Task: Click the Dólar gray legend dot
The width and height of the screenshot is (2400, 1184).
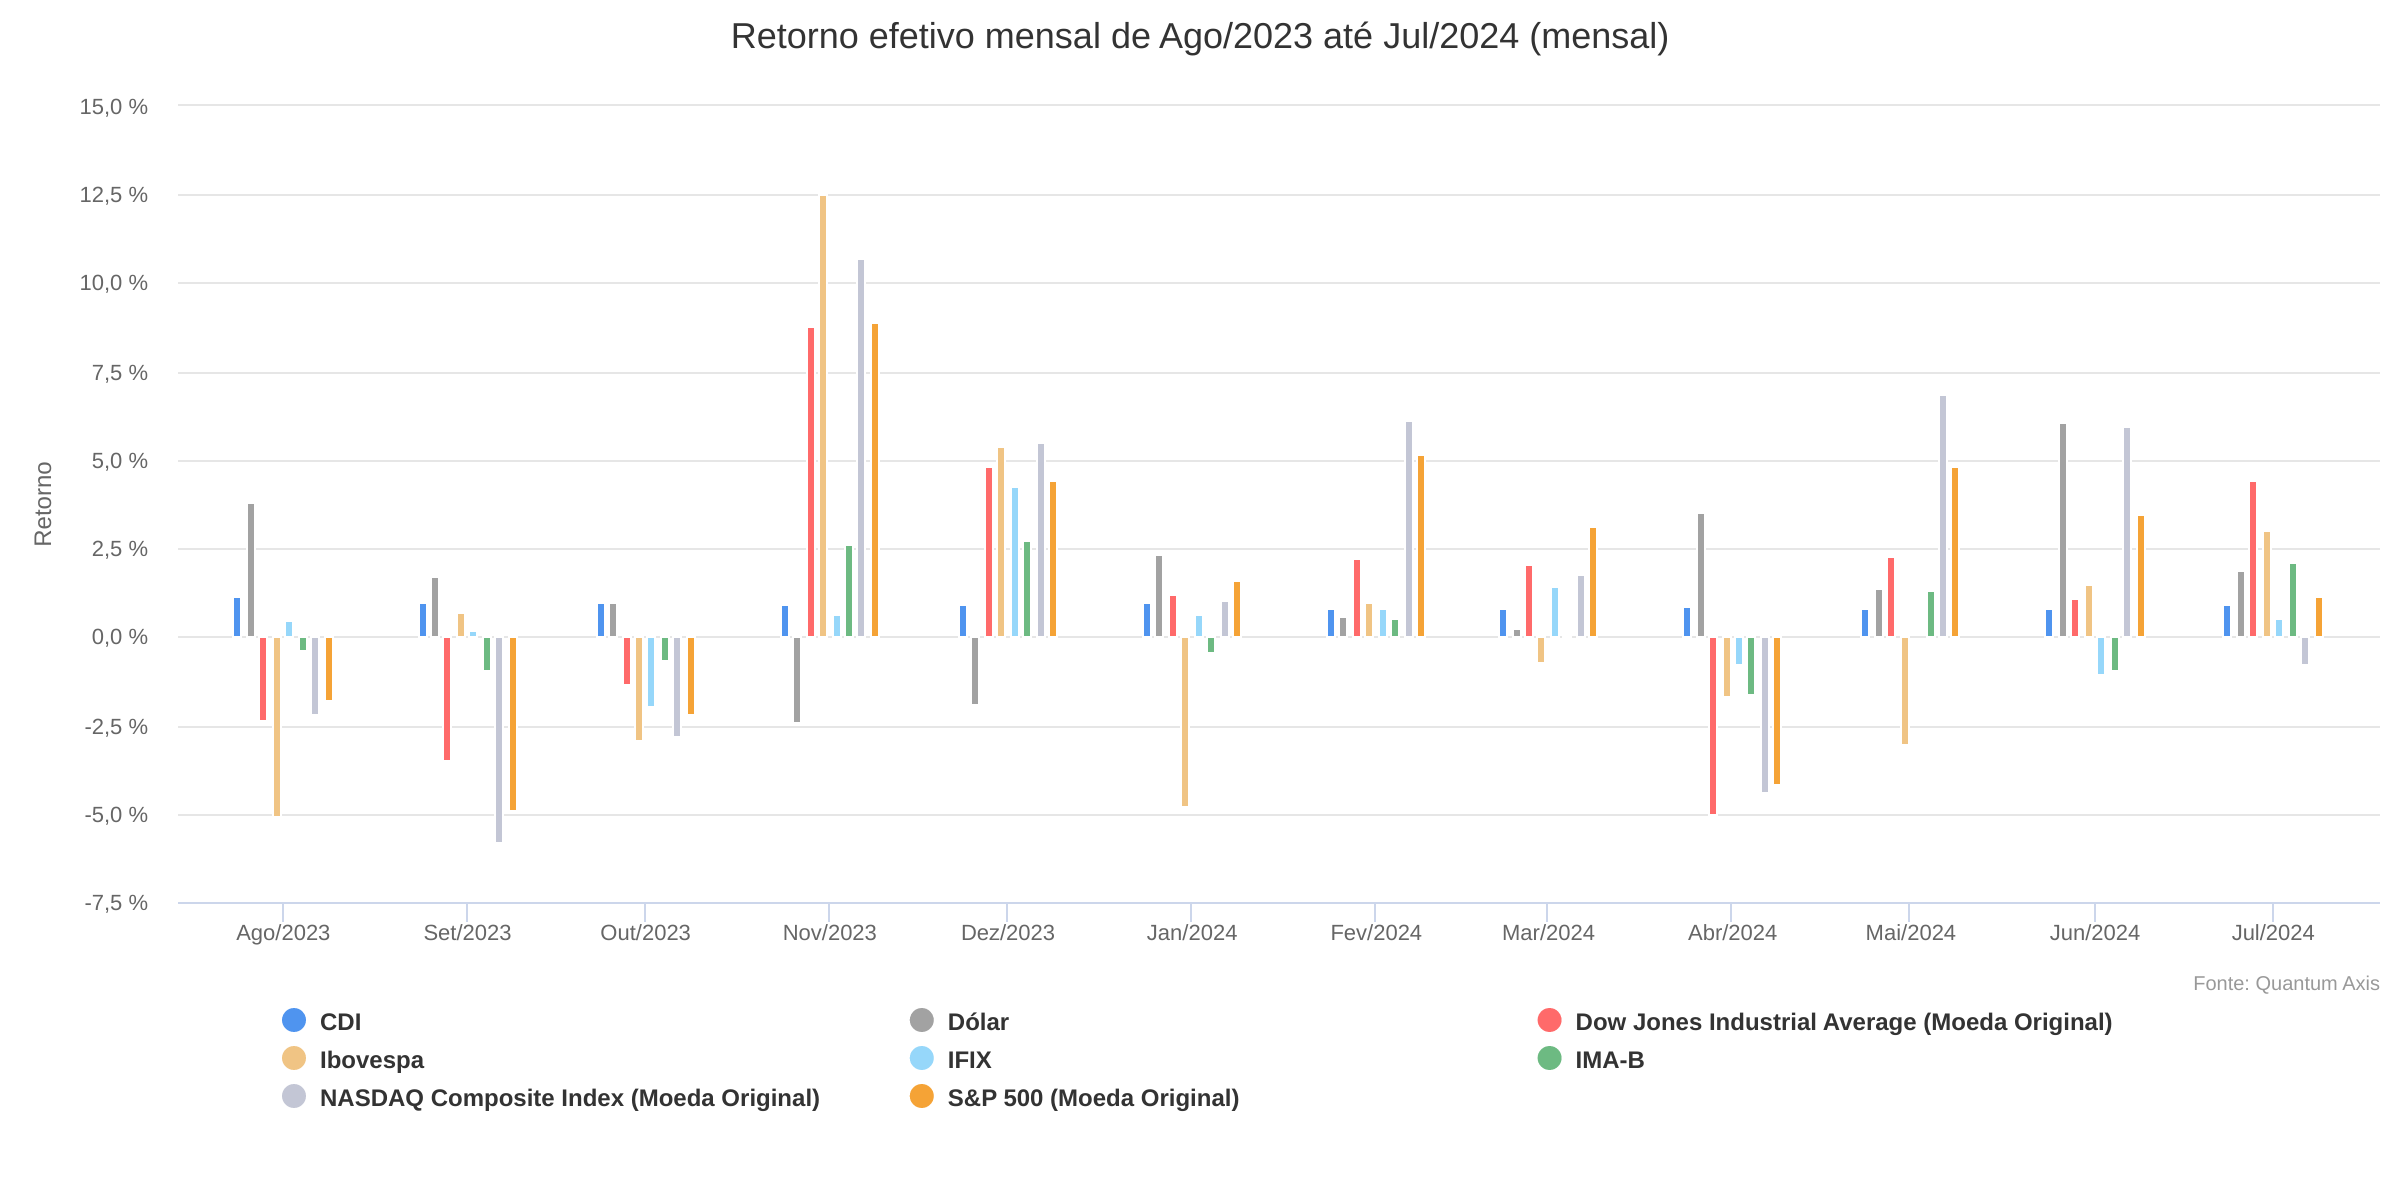Action: pyautogui.click(x=922, y=1020)
